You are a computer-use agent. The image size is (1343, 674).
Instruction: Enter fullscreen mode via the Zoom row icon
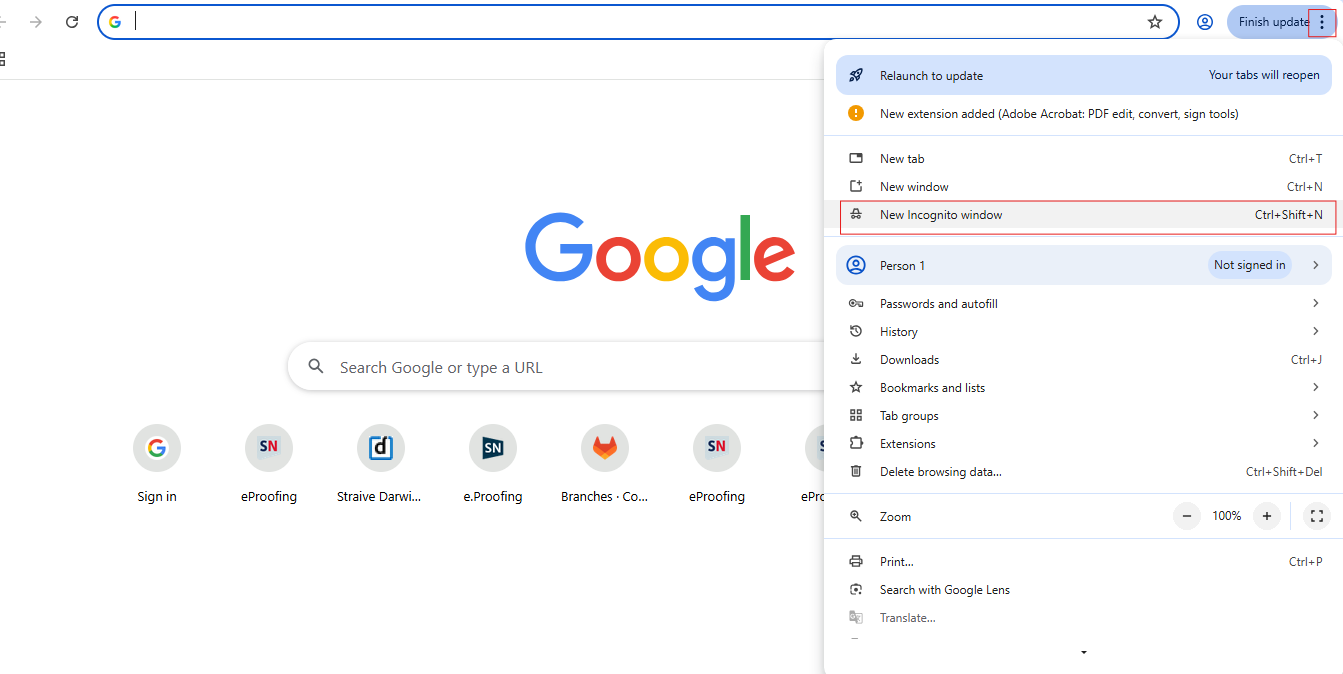(1316, 516)
